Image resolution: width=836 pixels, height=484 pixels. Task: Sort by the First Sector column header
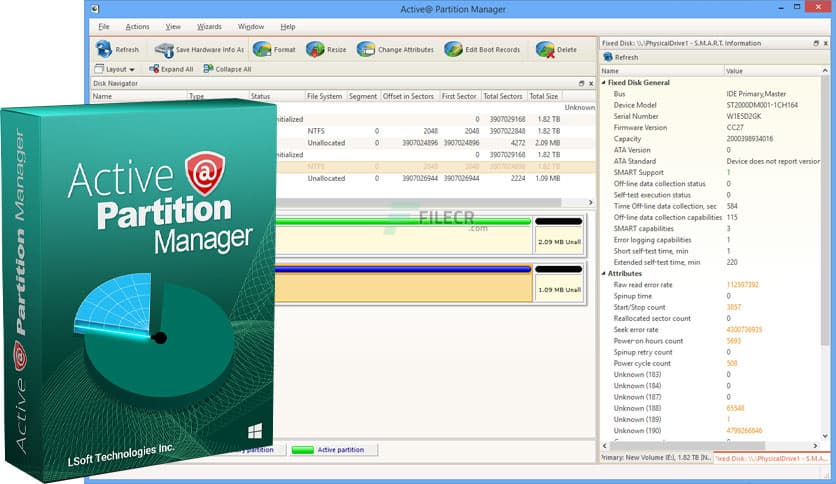tap(459, 96)
